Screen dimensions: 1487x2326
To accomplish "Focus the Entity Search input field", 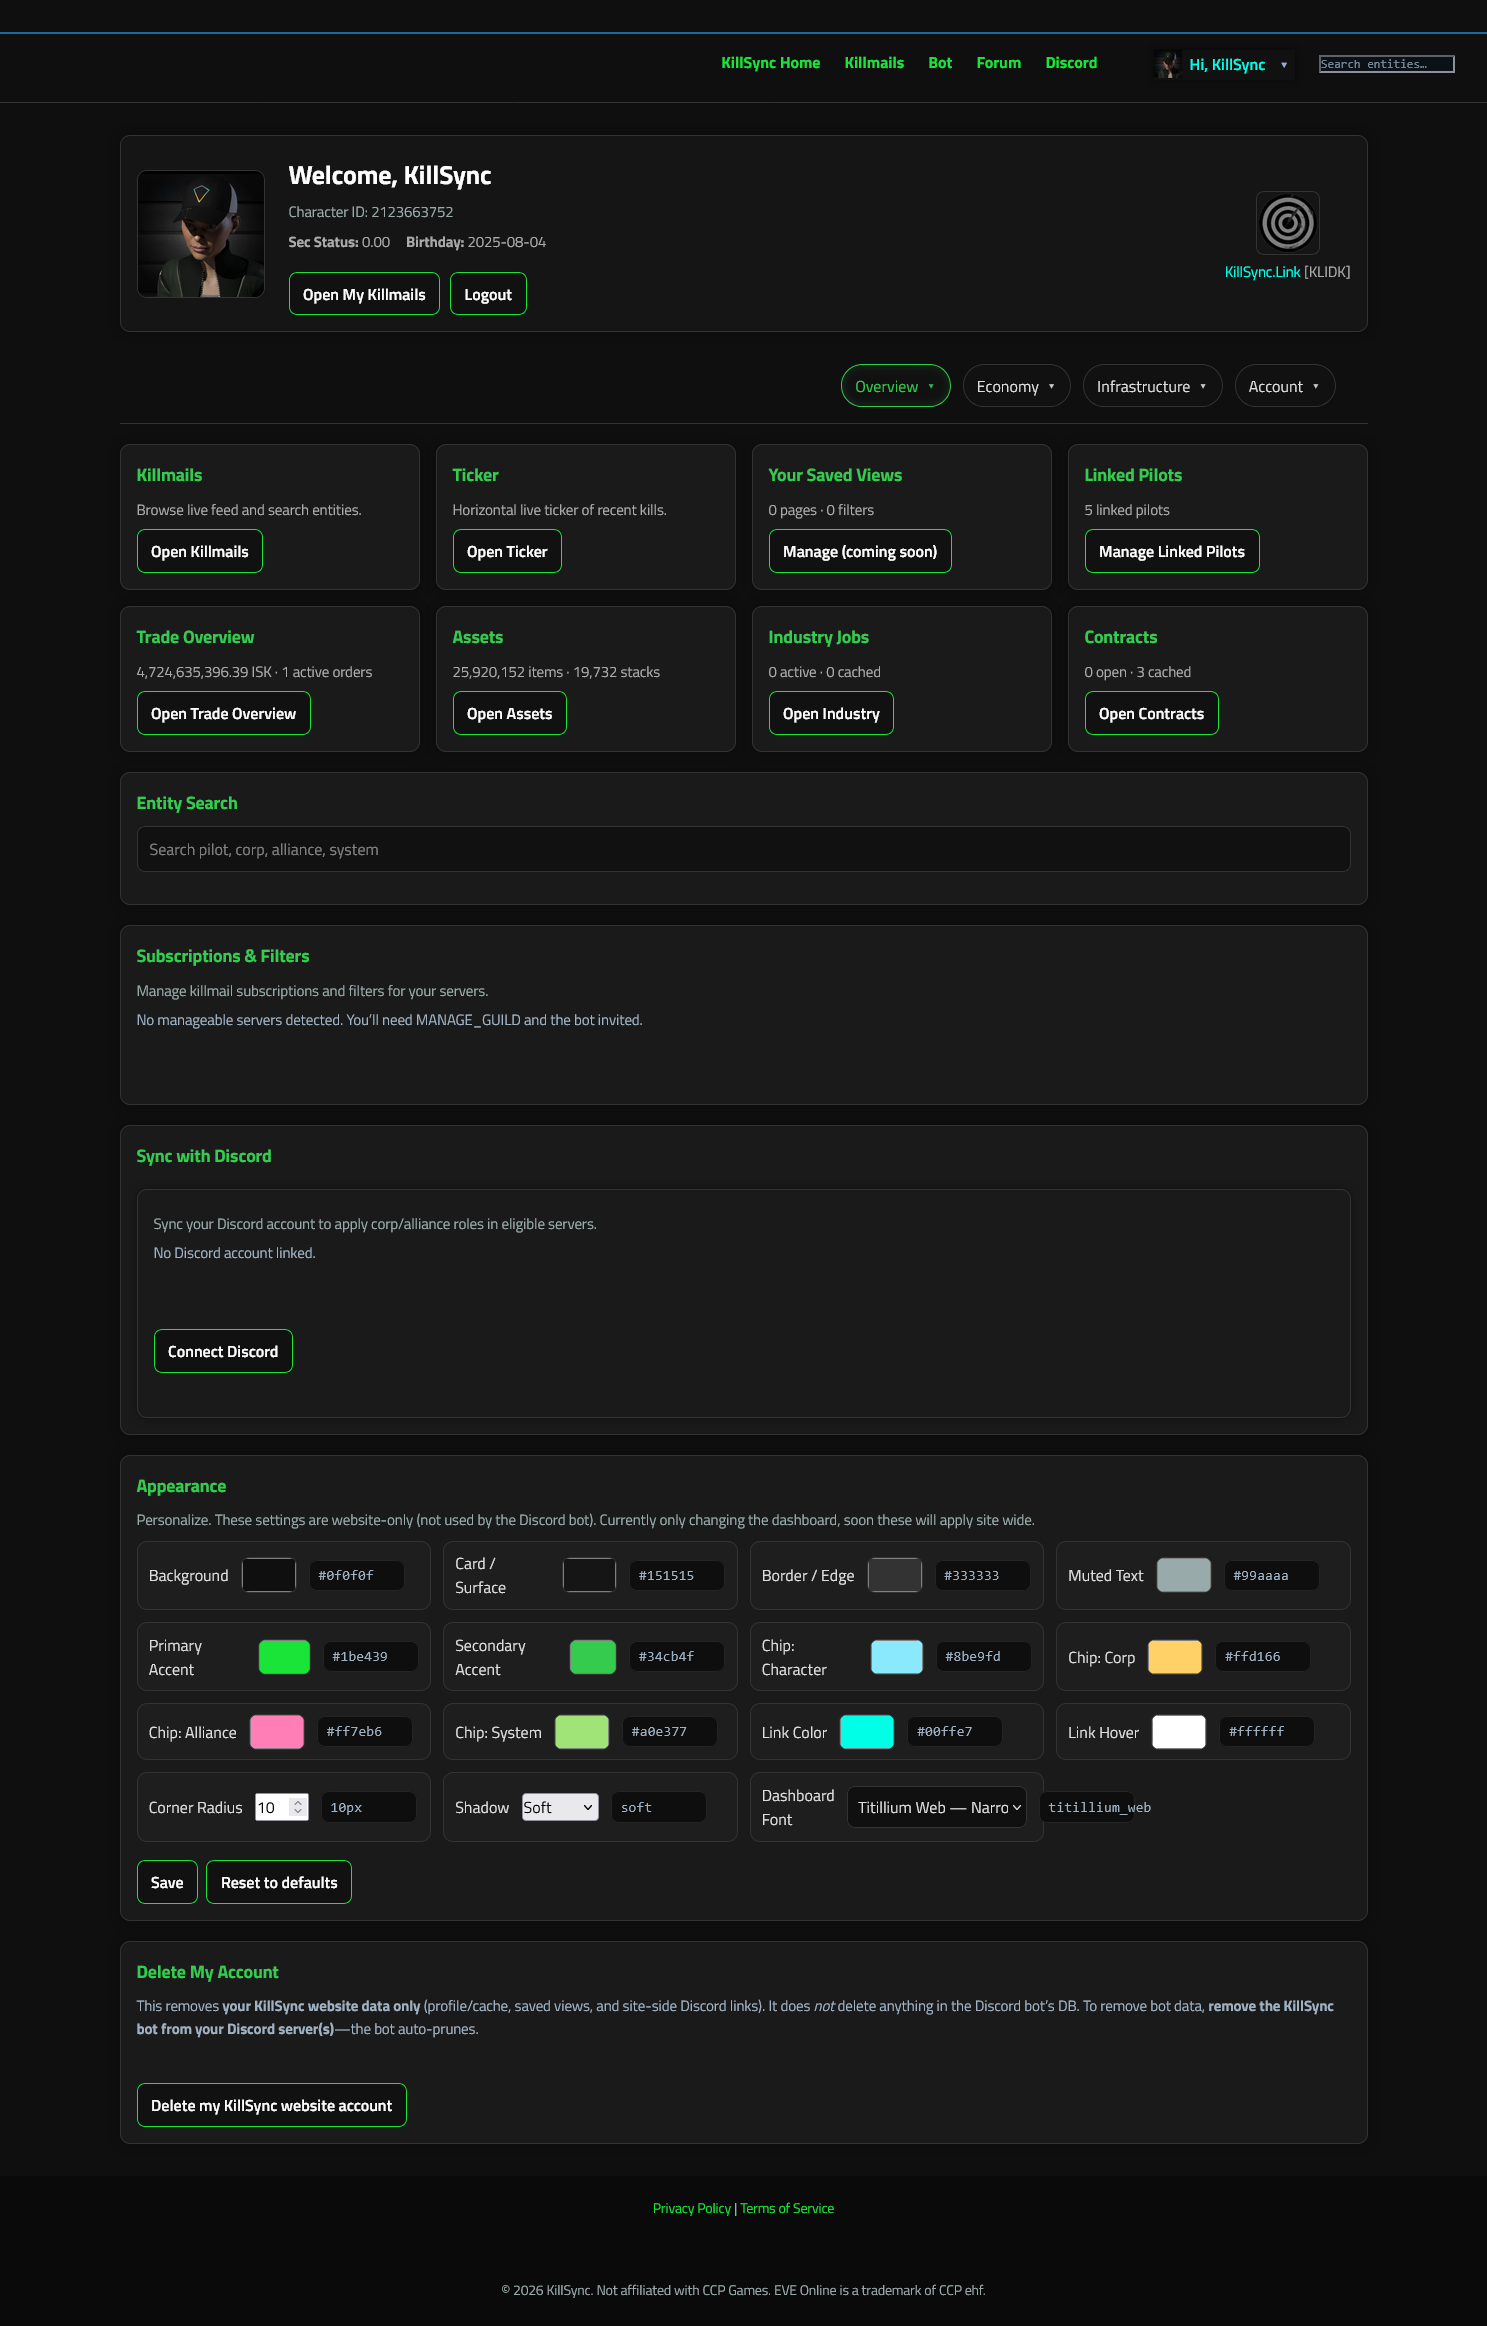I will click(743, 849).
